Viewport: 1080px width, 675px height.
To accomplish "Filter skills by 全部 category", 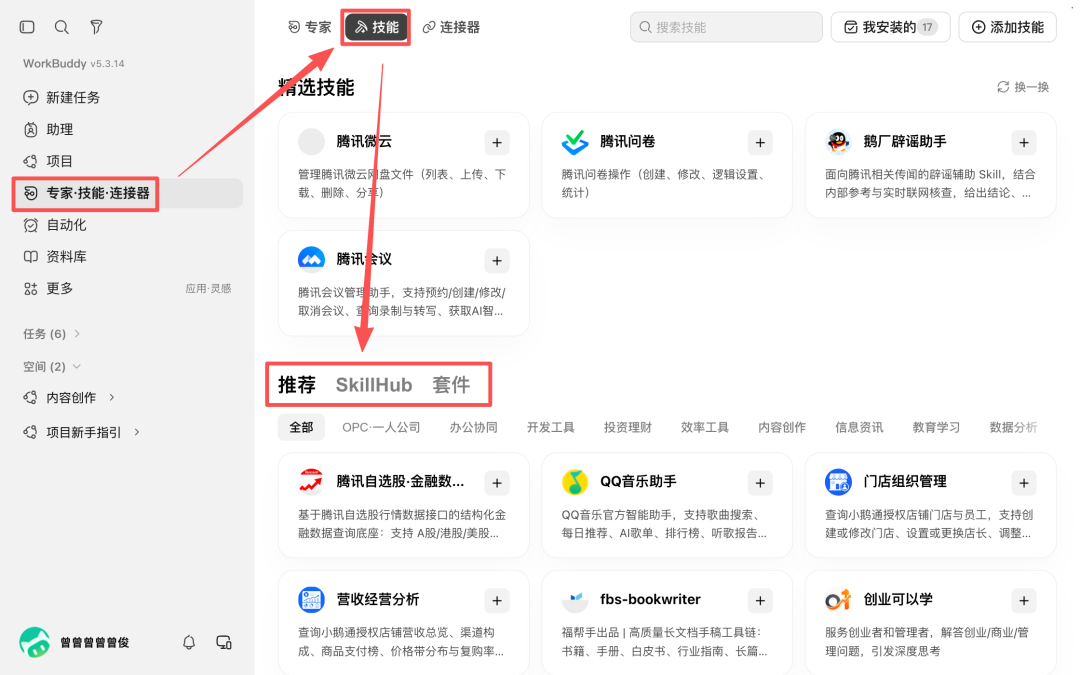I will pyautogui.click(x=301, y=427).
